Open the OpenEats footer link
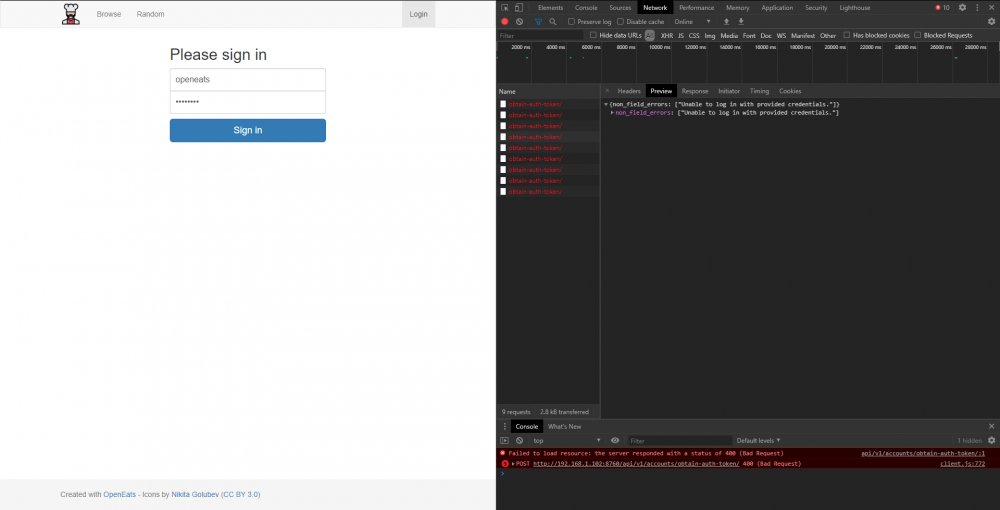1000x510 pixels. click(119, 494)
